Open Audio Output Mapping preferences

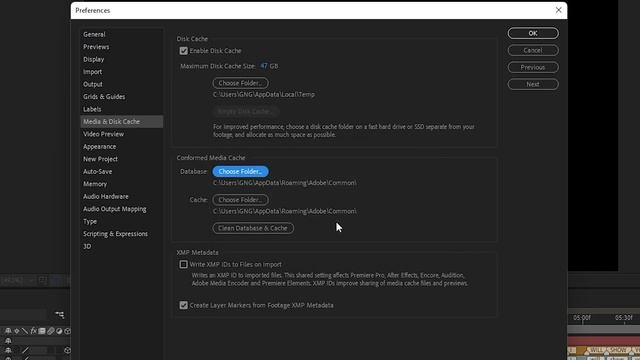point(115,209)
